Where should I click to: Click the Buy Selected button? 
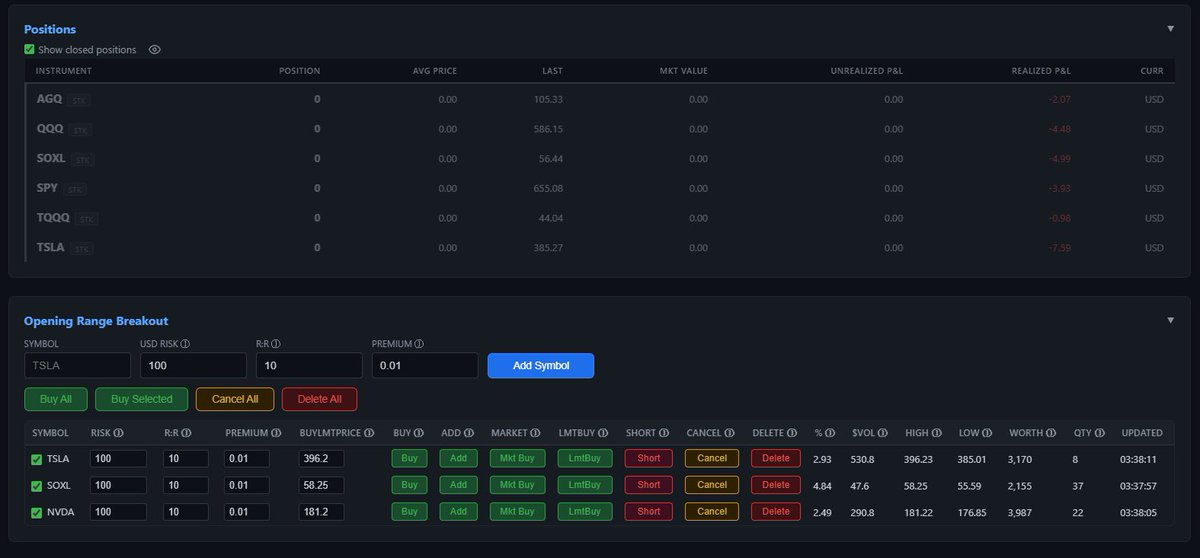[x=142, y=399]
